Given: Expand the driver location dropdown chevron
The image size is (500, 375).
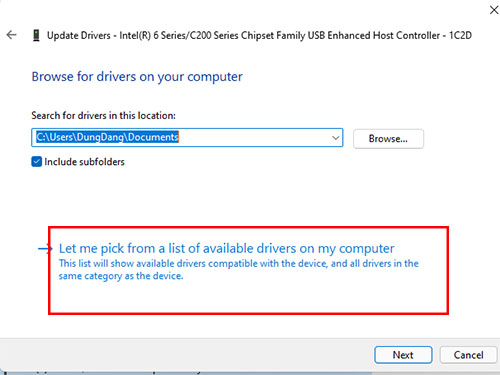Looking at the screenshot, I should 335,138.
